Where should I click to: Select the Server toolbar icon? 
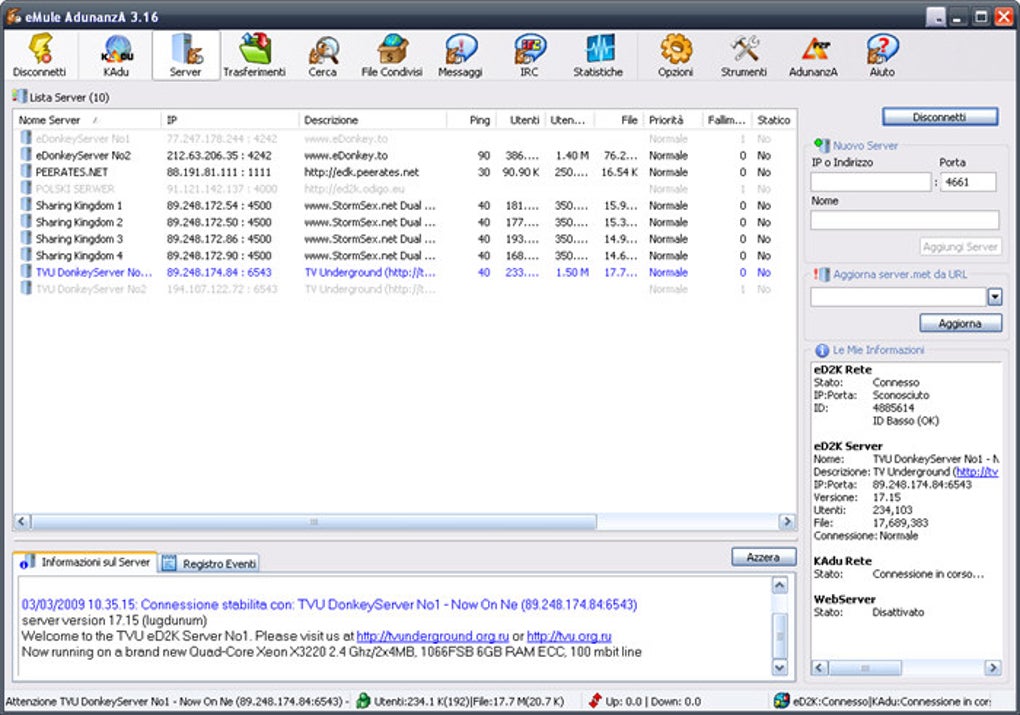pos(185,55)
